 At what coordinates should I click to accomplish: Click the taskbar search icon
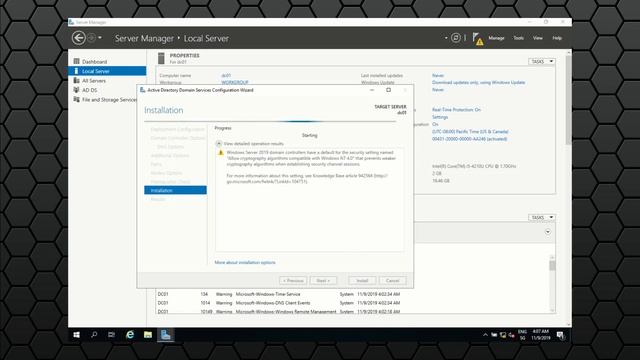click(x=94, y=335)
